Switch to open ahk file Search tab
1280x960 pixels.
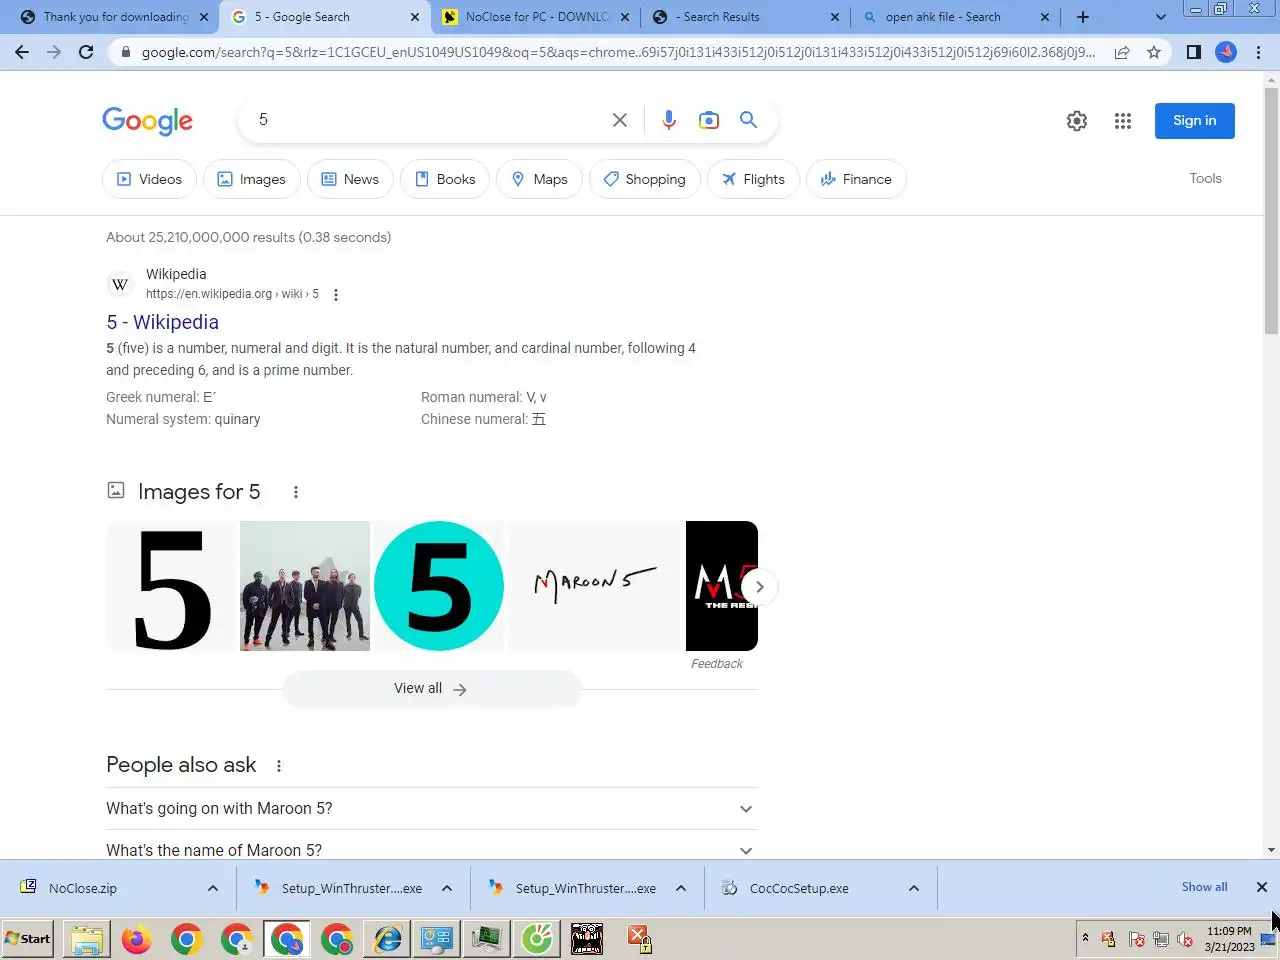(x=956, y=17)
